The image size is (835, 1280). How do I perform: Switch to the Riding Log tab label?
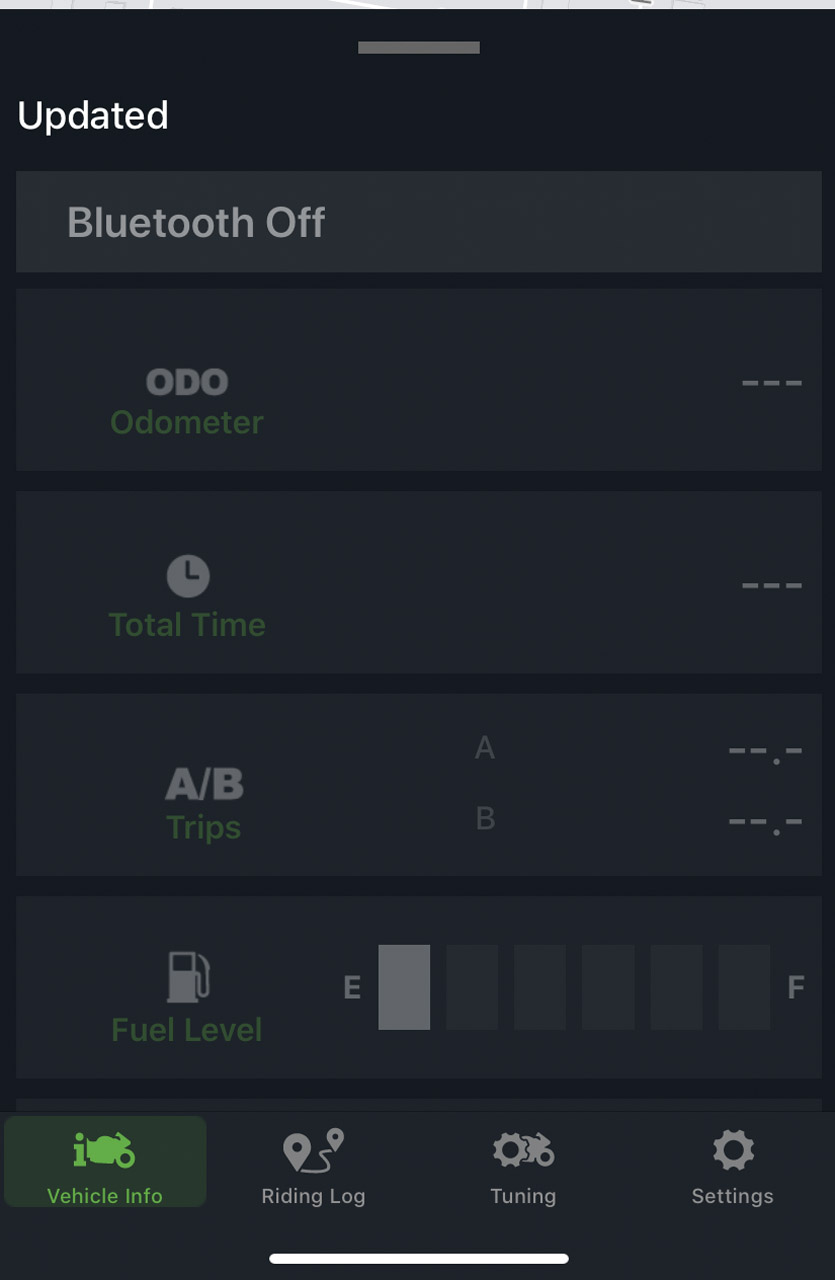[x=313, y=1196]
